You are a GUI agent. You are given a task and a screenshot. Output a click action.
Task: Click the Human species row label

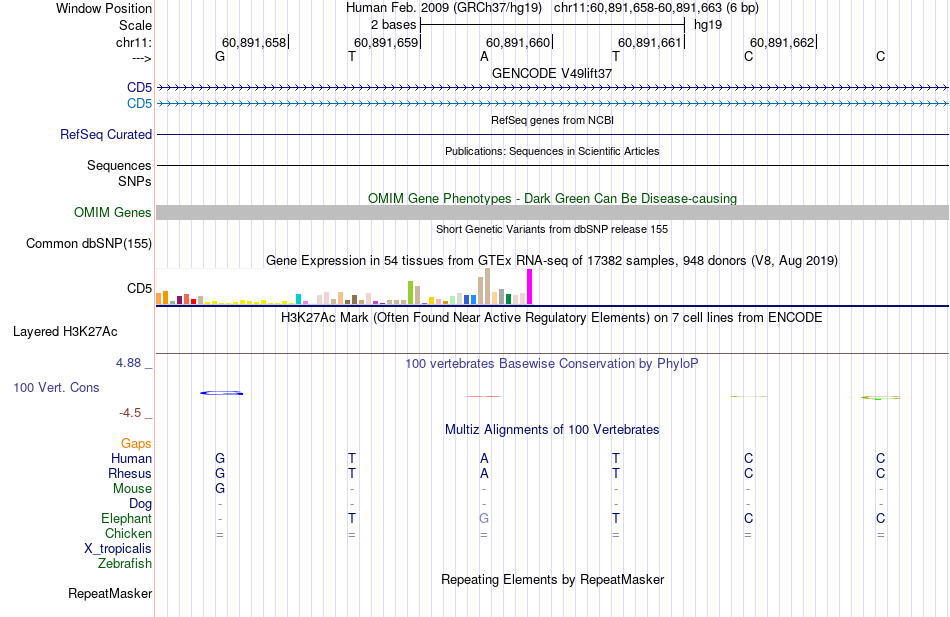(131, 458)
